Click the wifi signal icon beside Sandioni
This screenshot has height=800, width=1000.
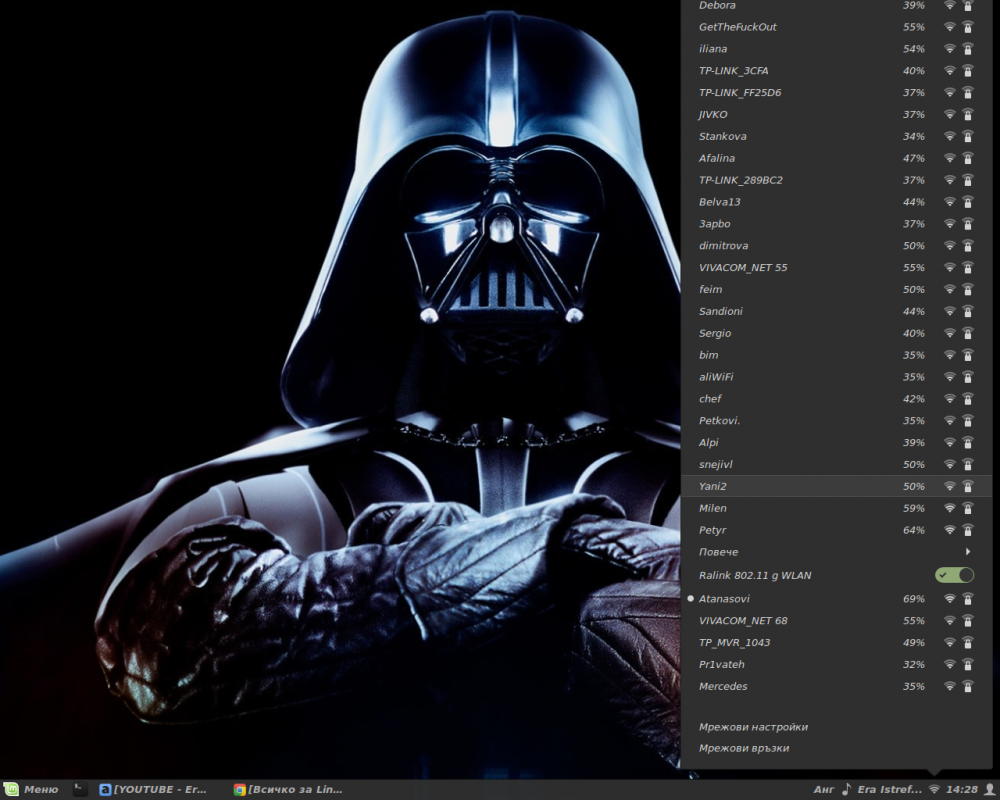950,311
